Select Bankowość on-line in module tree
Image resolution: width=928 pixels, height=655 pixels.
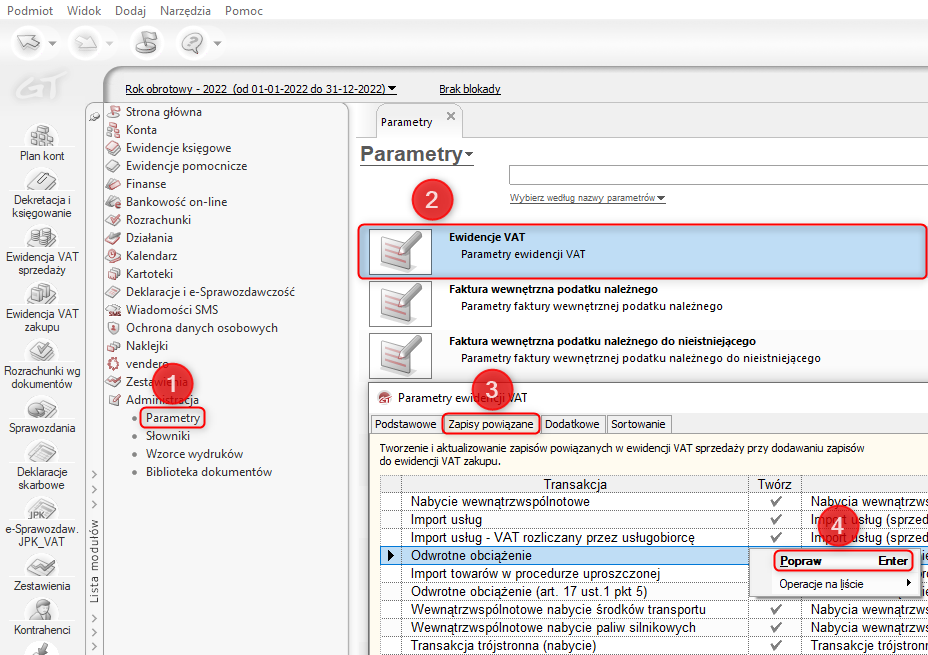(x=176, y=202)
